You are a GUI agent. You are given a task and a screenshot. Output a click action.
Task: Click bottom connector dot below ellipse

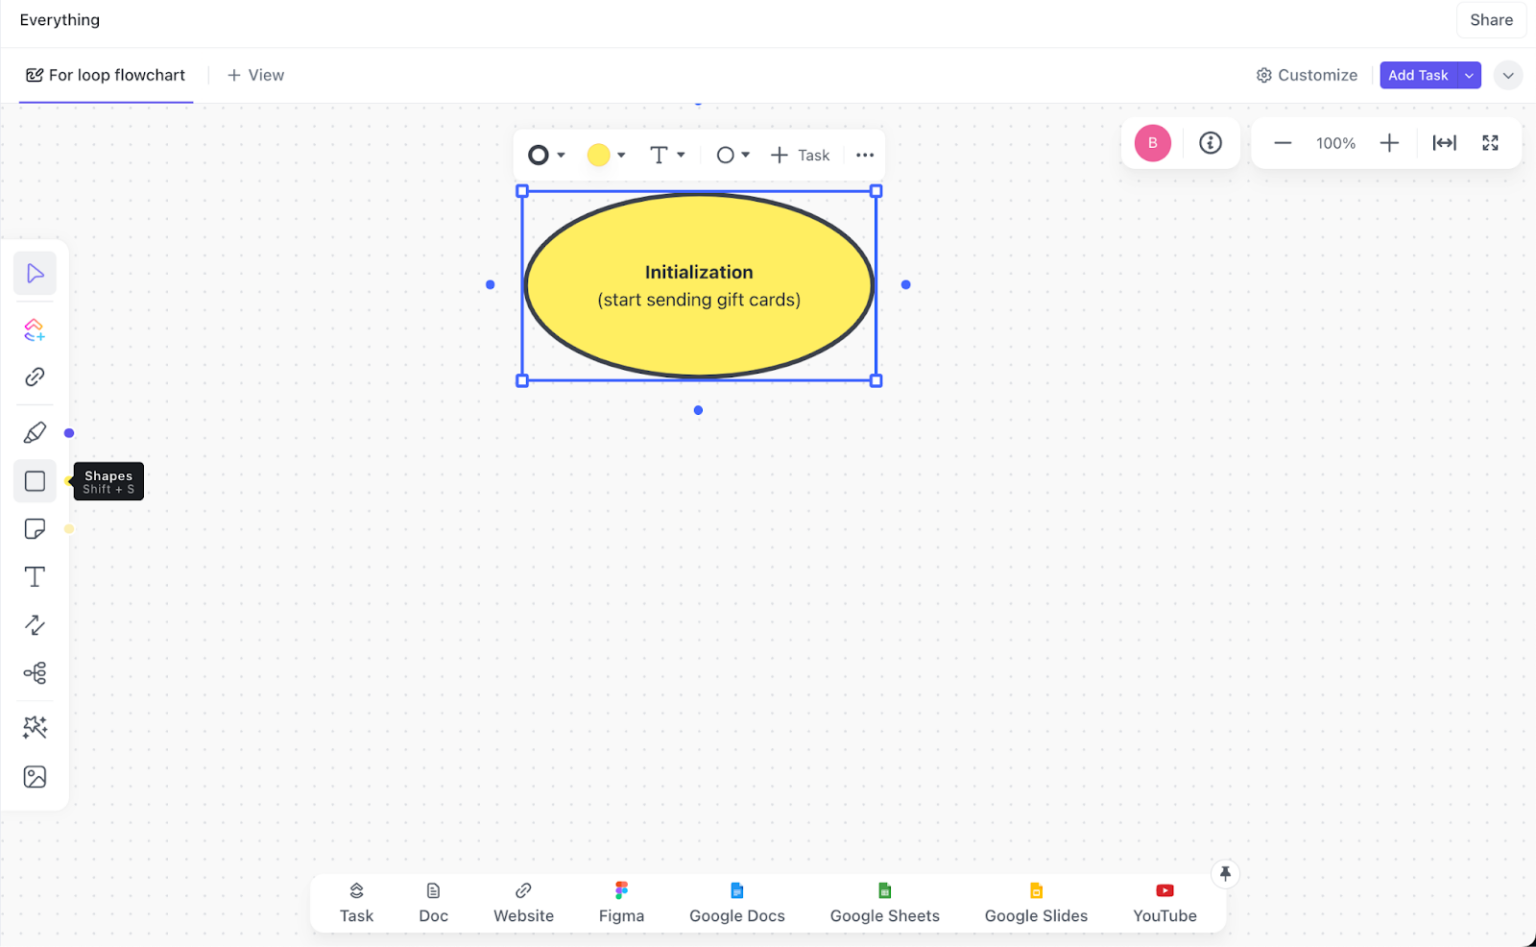pos(698,410)
